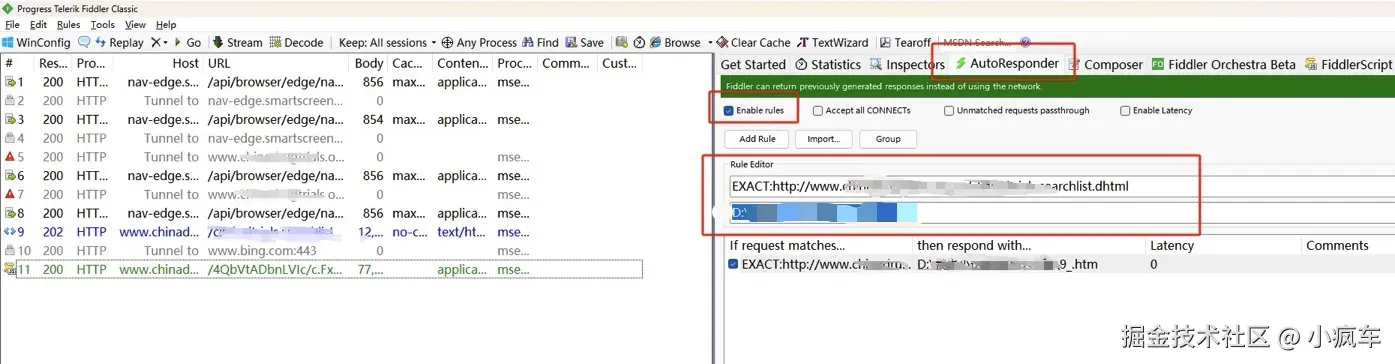Select session 10 Tunnel to www.bing.com:443
This screenshot has height=364, width=1395.
pos(321,250)
